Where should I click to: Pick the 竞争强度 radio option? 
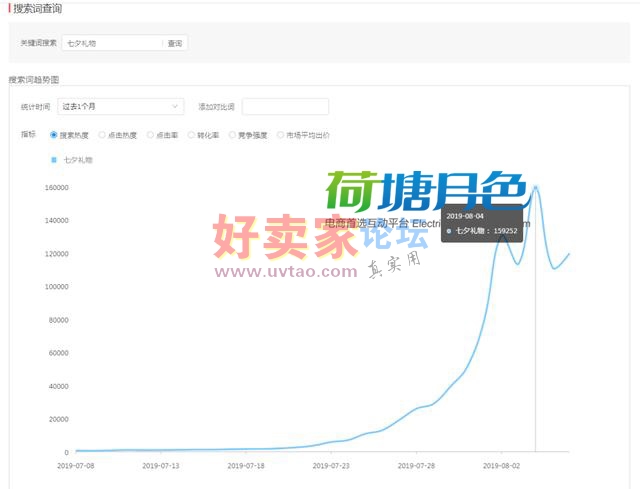click(232, 135)
